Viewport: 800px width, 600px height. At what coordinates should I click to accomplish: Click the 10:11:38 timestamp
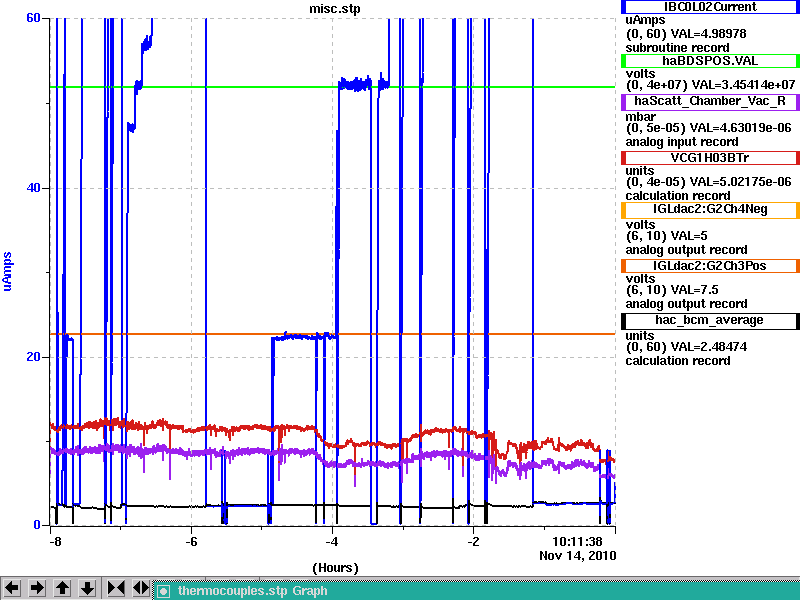578,541
